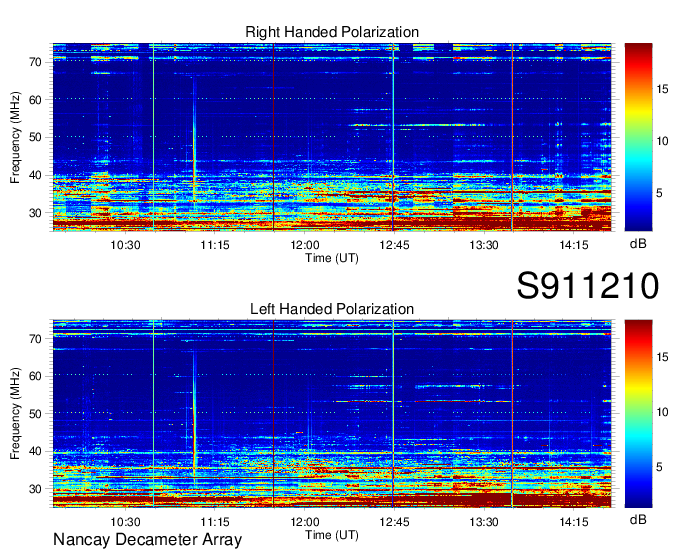Click the "Right Handed Polarization" plot title
Image resolution: width=680 pixels, height=552 pixels.
(332, 32)
